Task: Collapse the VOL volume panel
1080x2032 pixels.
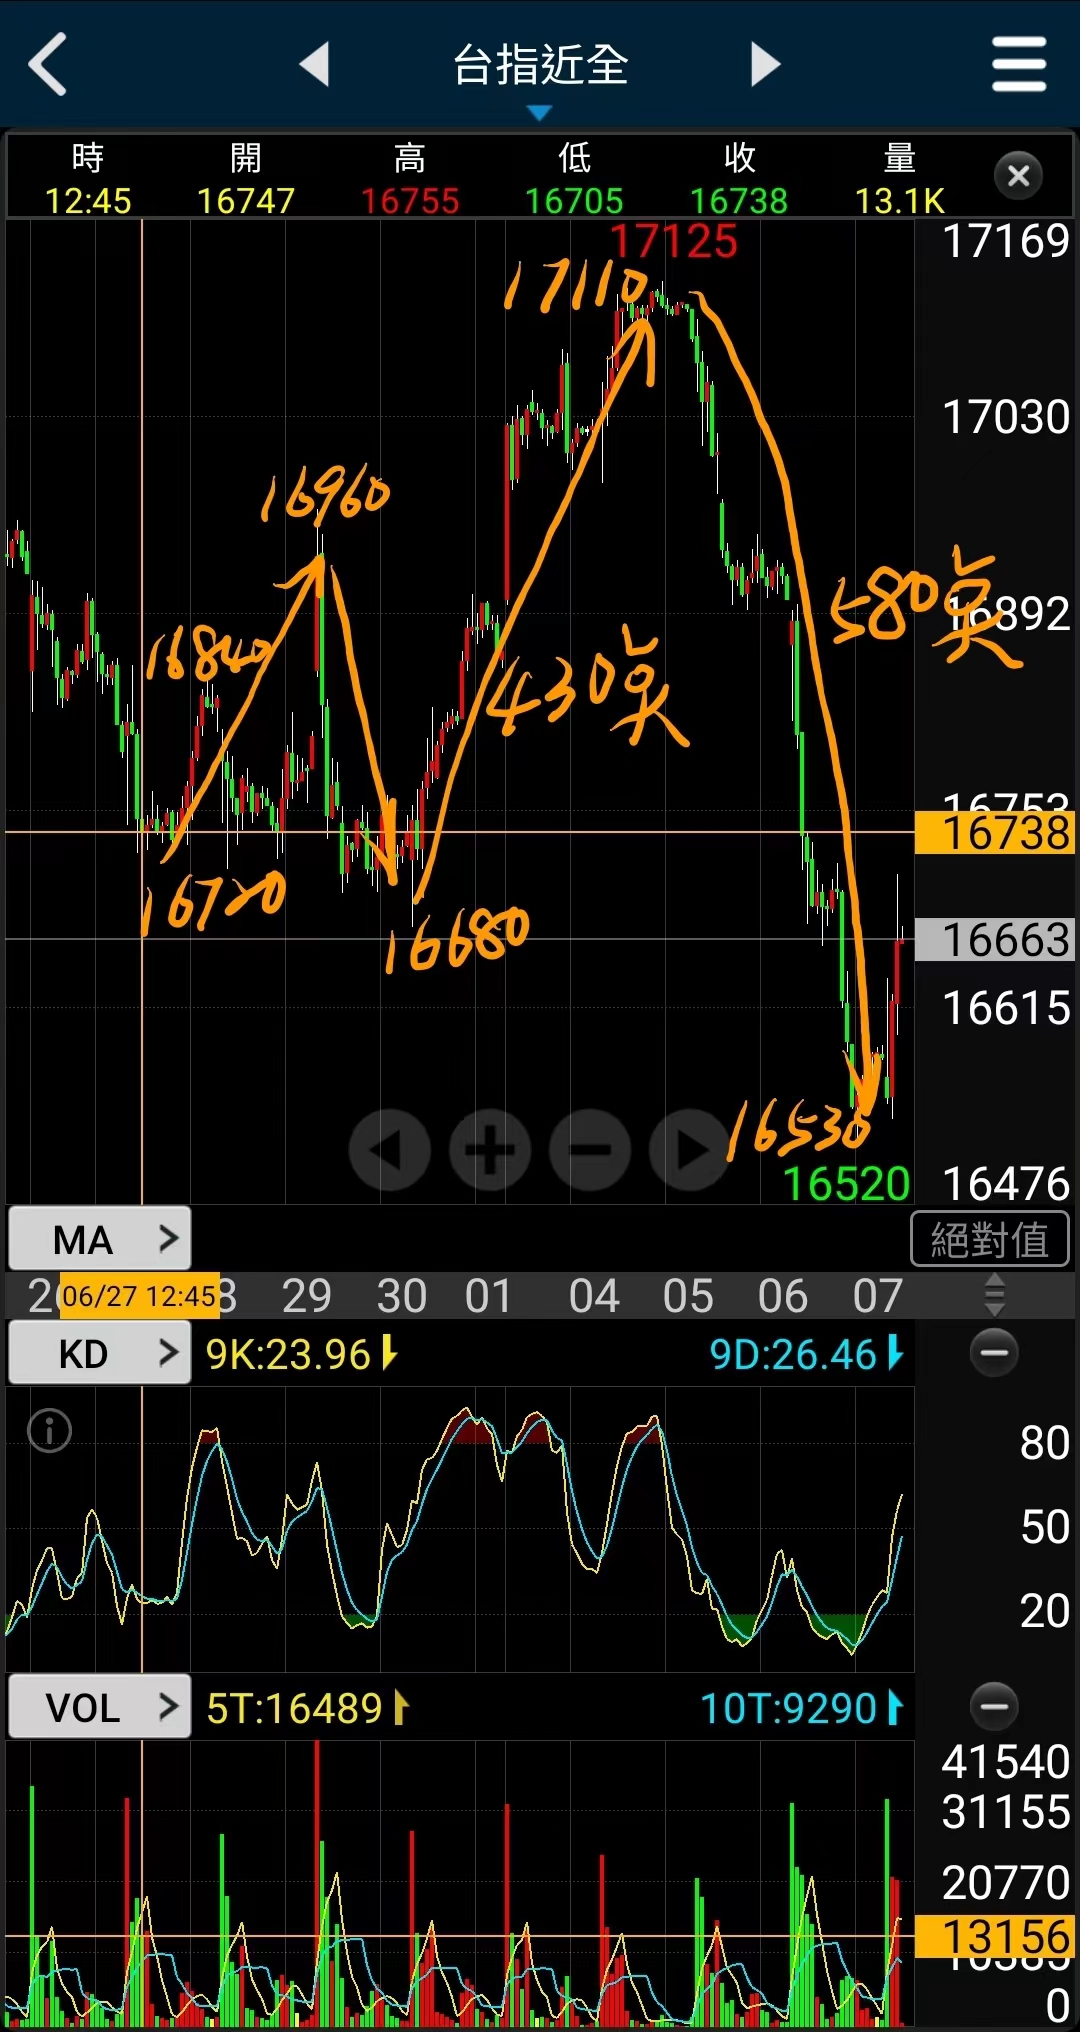Action: [994, 1706]
